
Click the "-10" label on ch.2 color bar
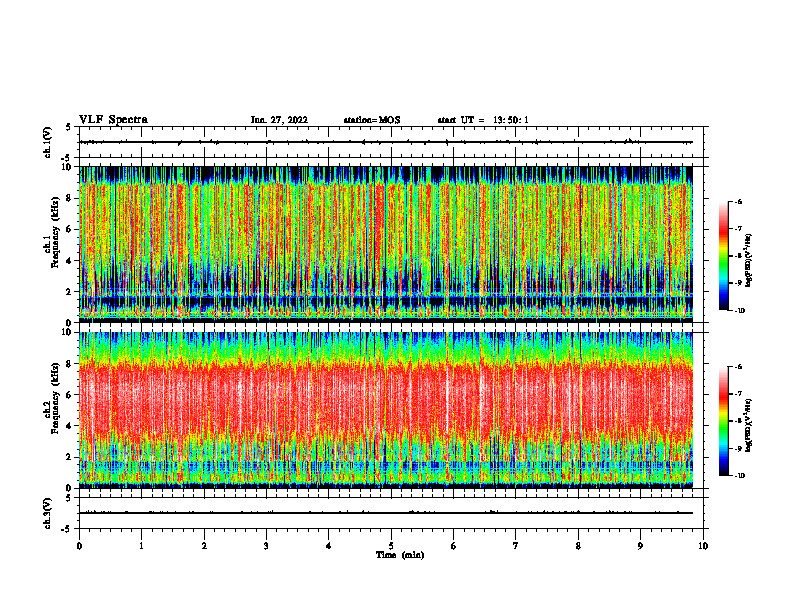click(739, 476)
